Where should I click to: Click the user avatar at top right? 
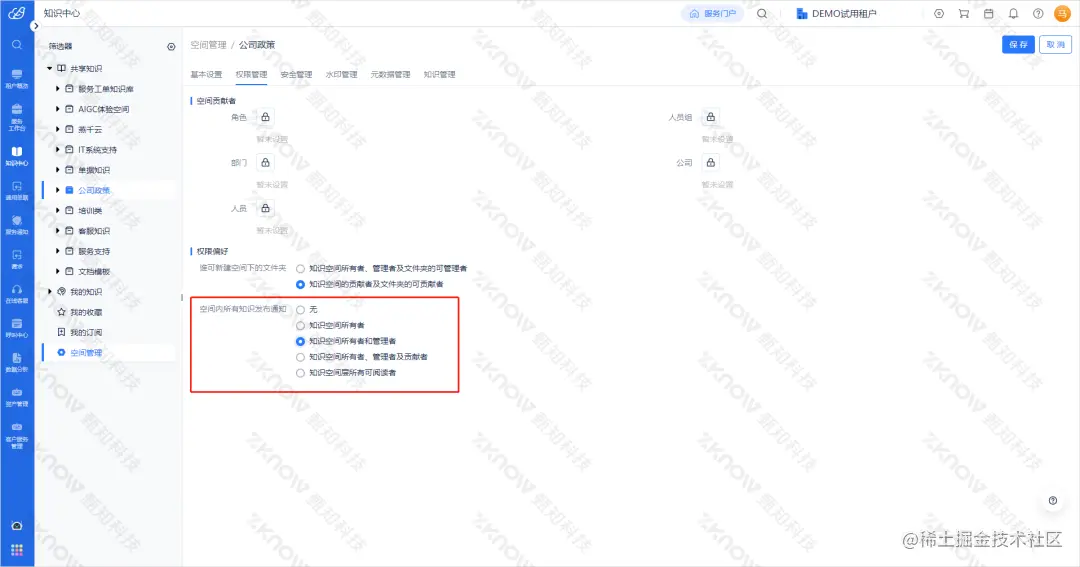point(1062,13)
